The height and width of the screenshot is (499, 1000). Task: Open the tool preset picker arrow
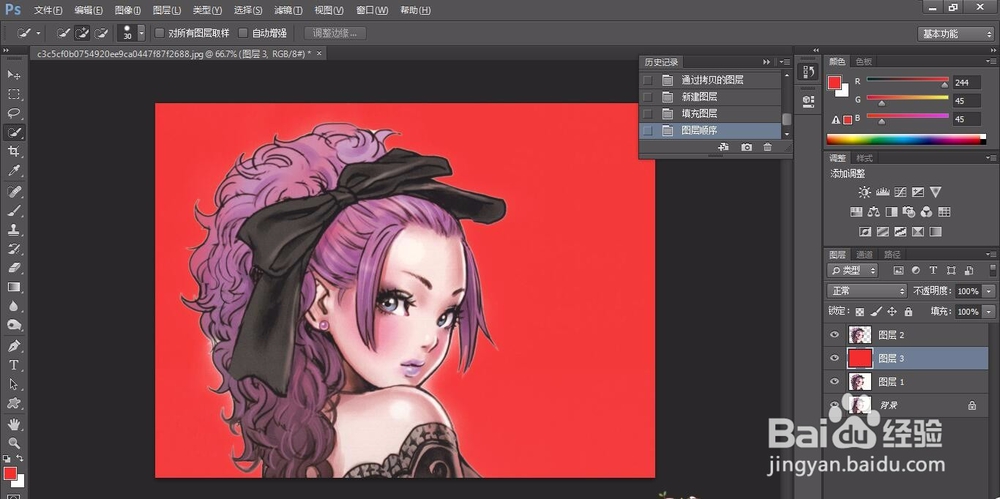38,33
